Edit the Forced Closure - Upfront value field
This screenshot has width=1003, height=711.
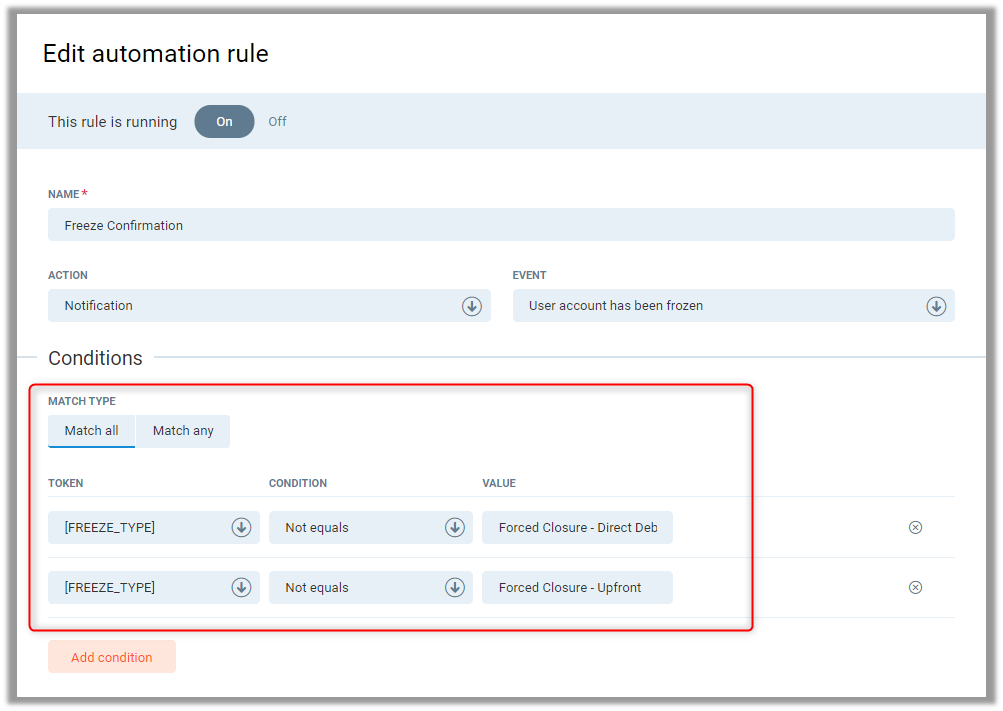[577, 588]
